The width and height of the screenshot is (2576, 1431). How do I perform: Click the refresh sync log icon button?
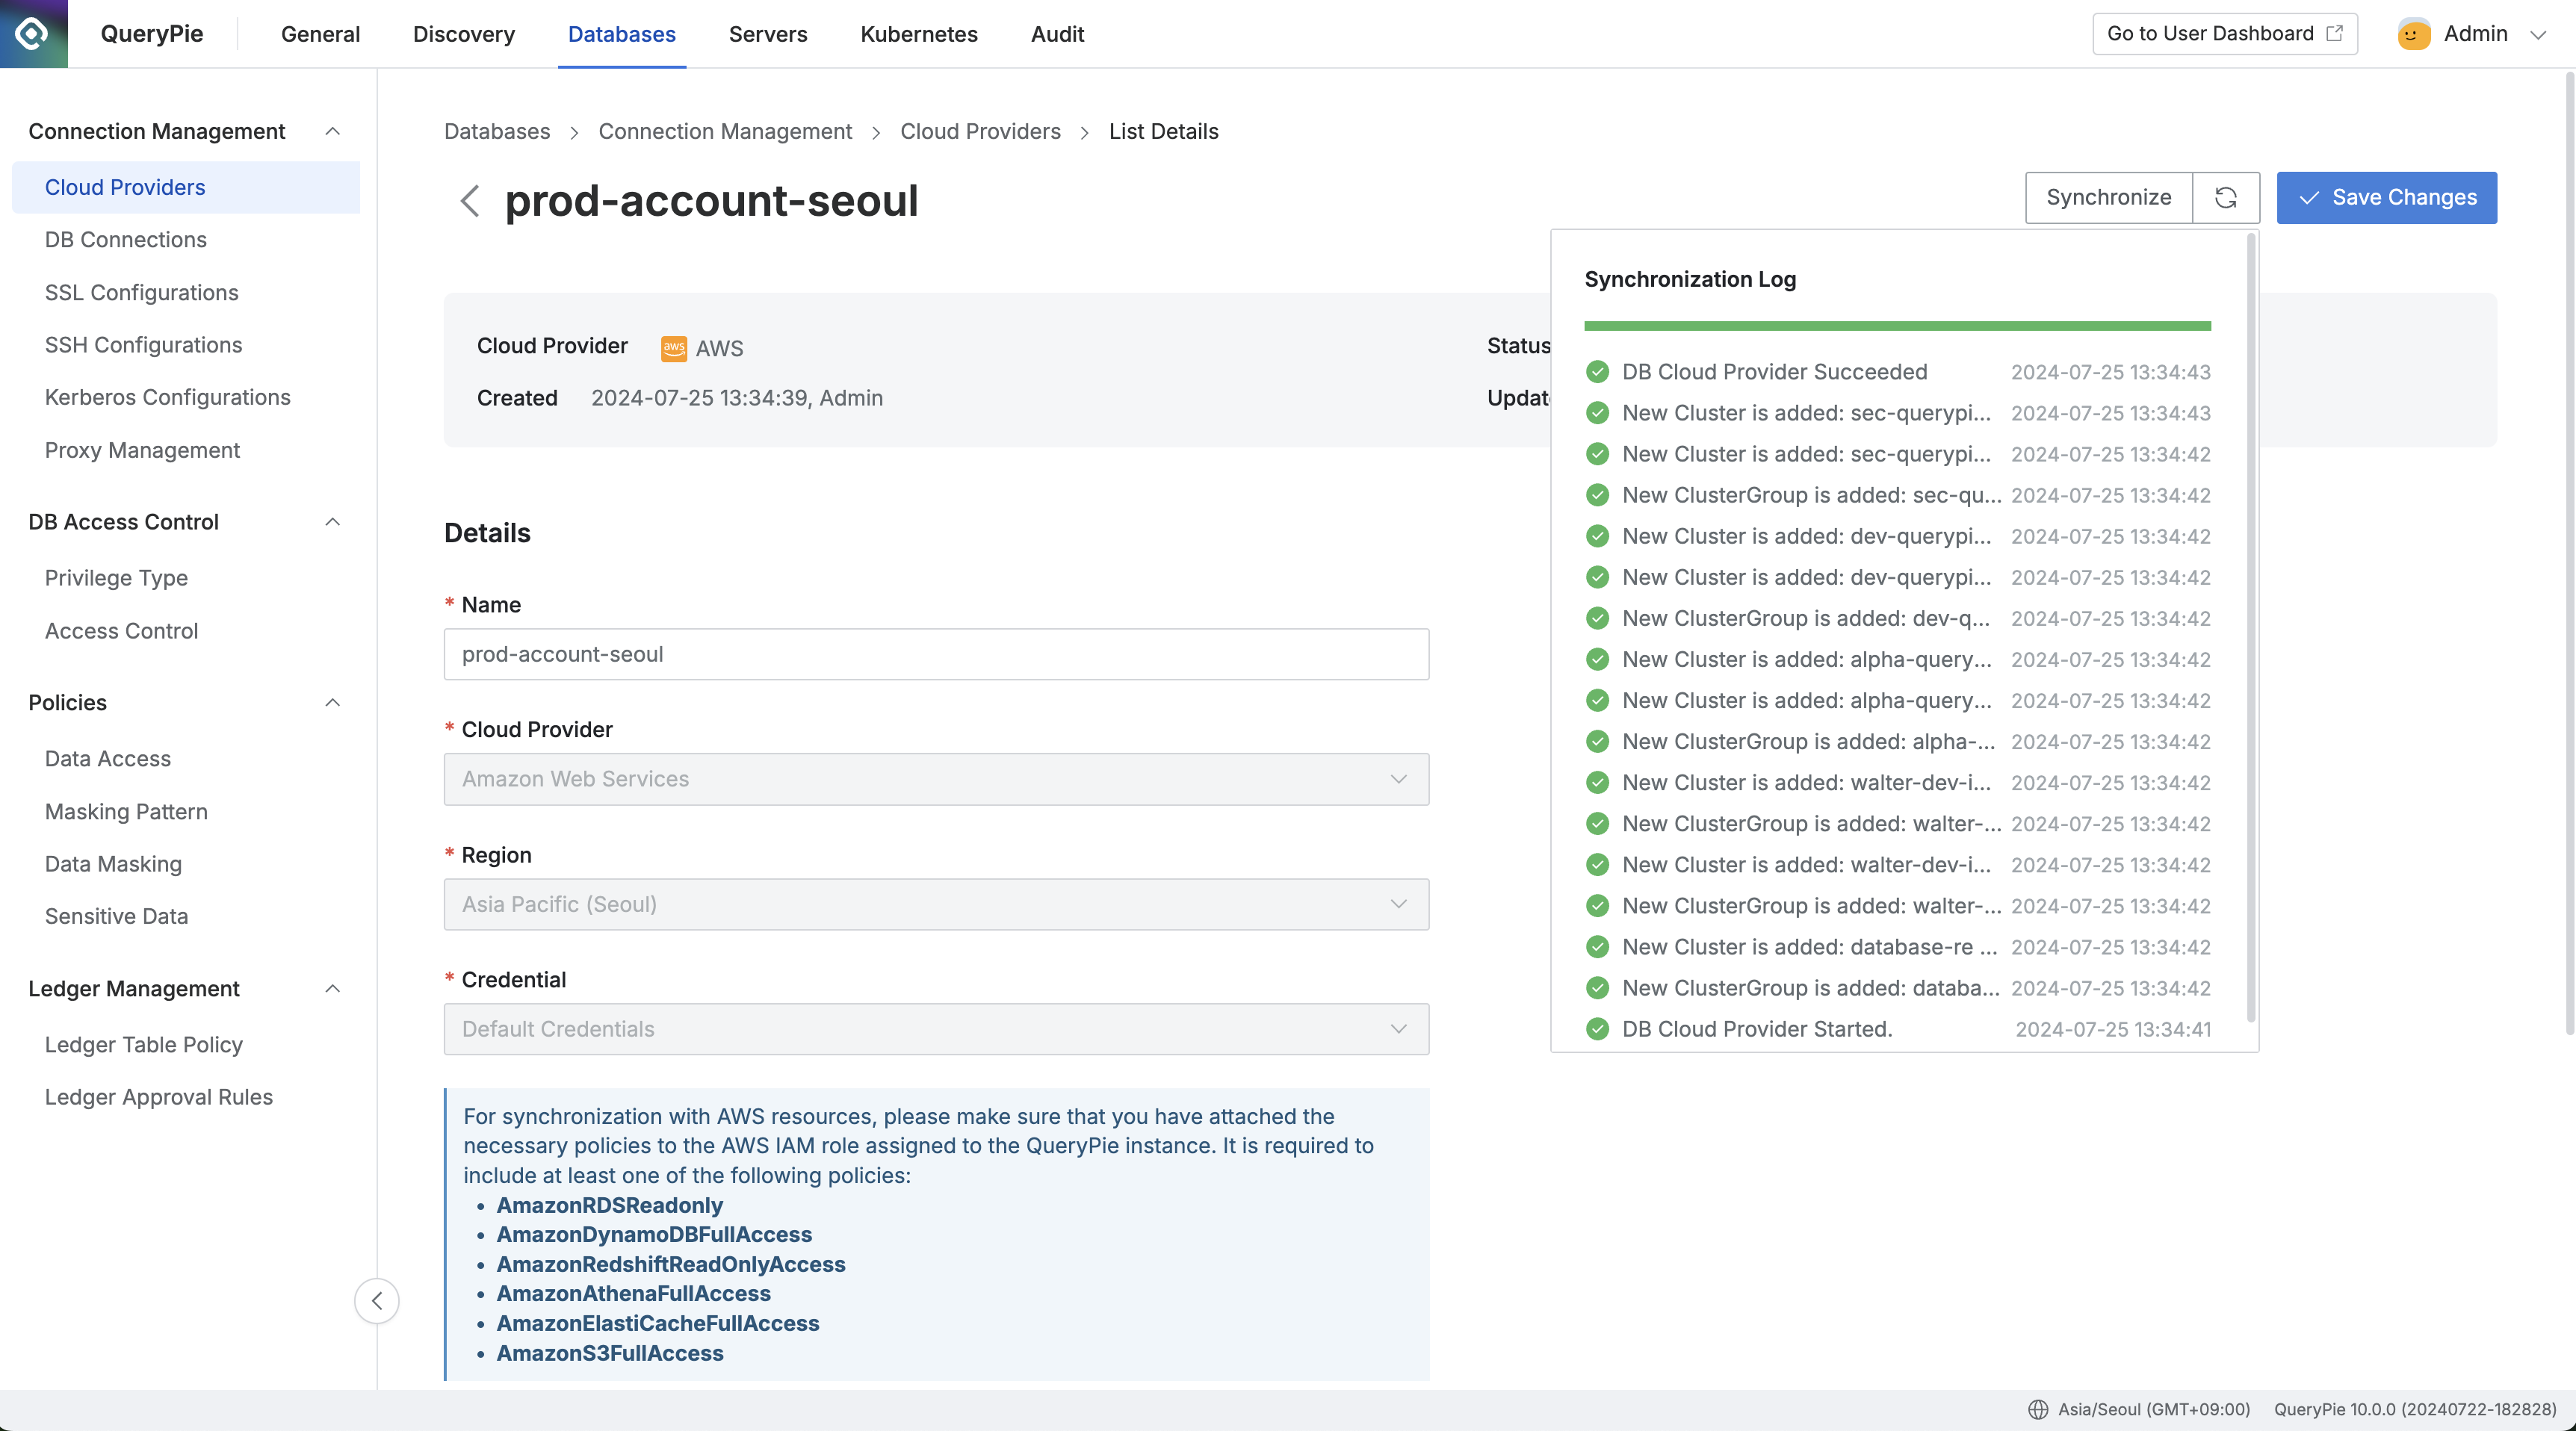point(2225,198)
